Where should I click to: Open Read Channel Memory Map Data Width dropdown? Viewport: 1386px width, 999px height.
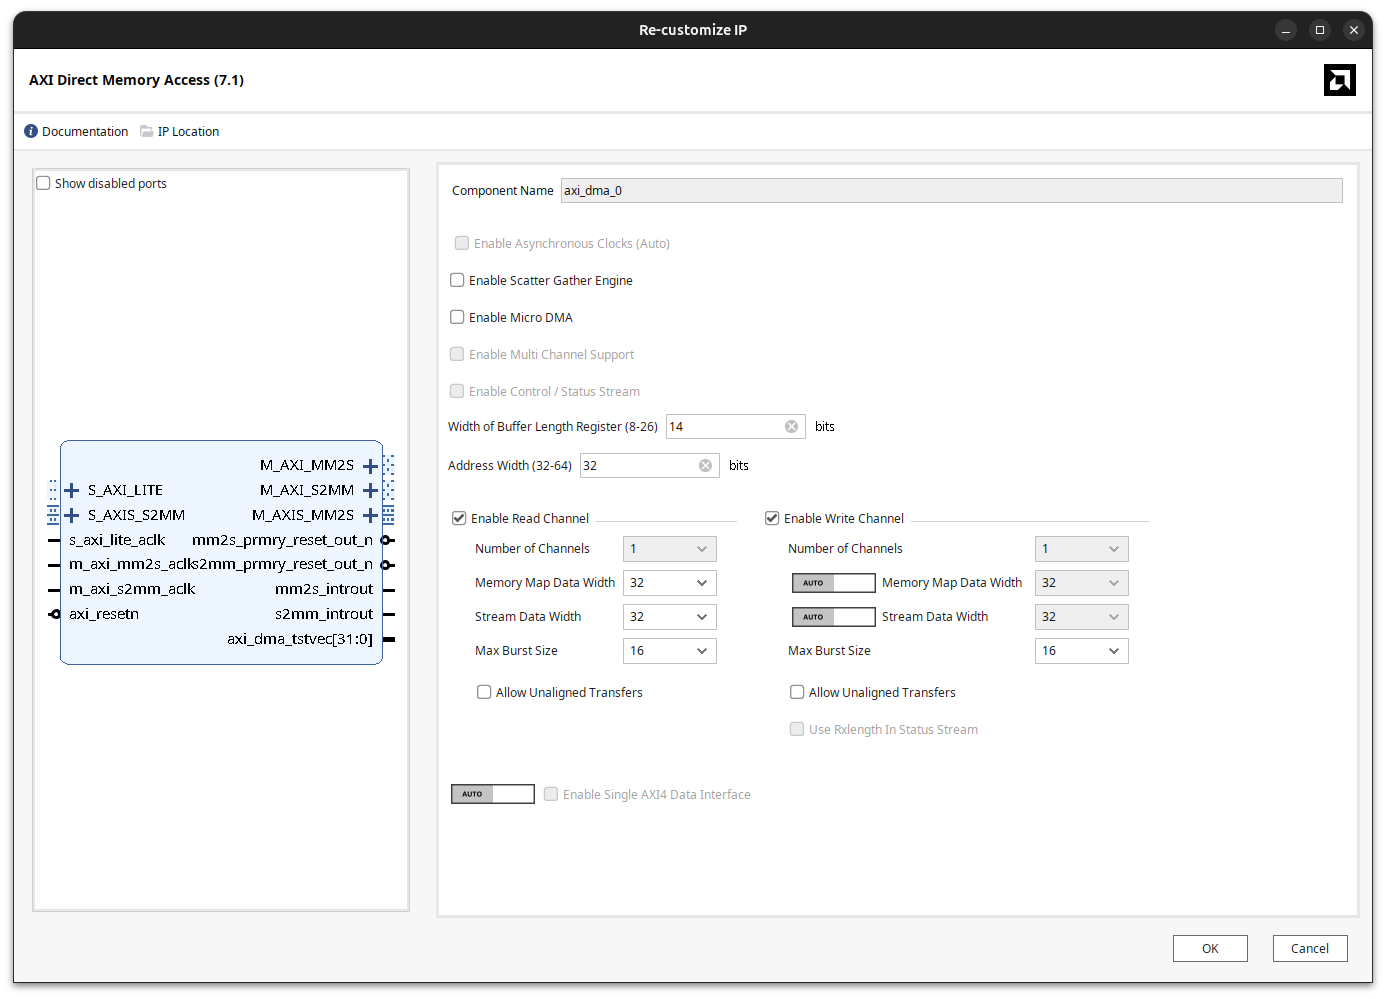(x=670, y=583)
